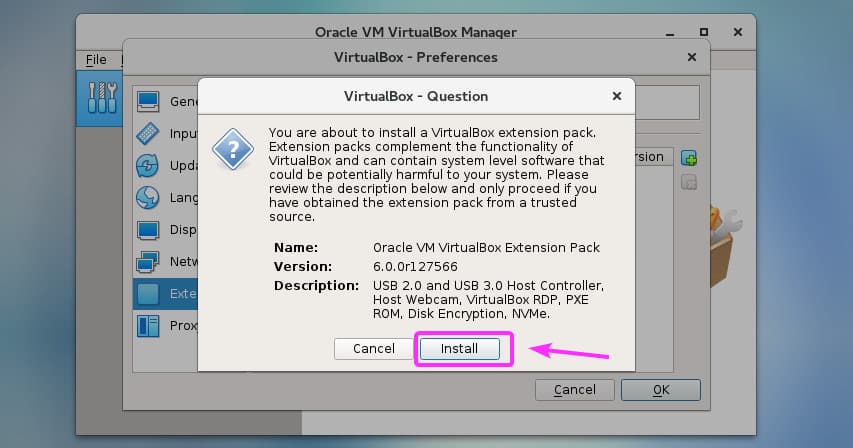Close the VirtualBox Question dialog
Screen dimensions: 853x448
[614, 96]
